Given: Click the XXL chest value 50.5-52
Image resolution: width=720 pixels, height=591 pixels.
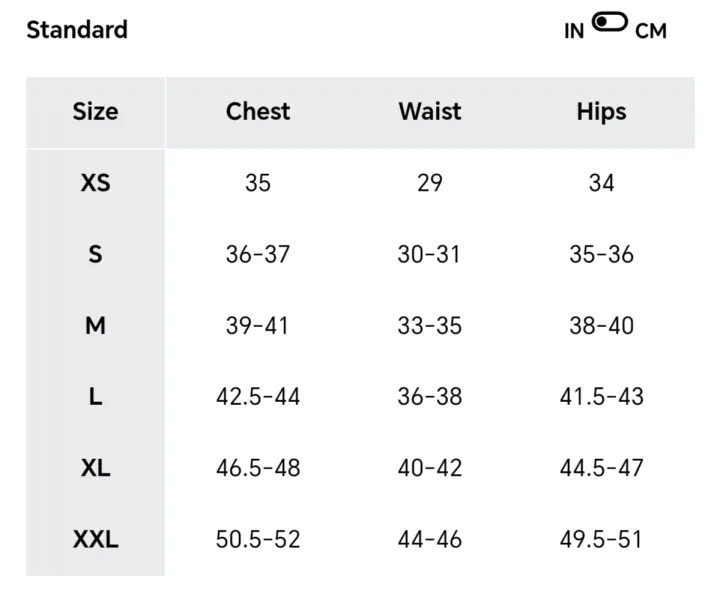Looking at the screenshot, I should point(258,540).
